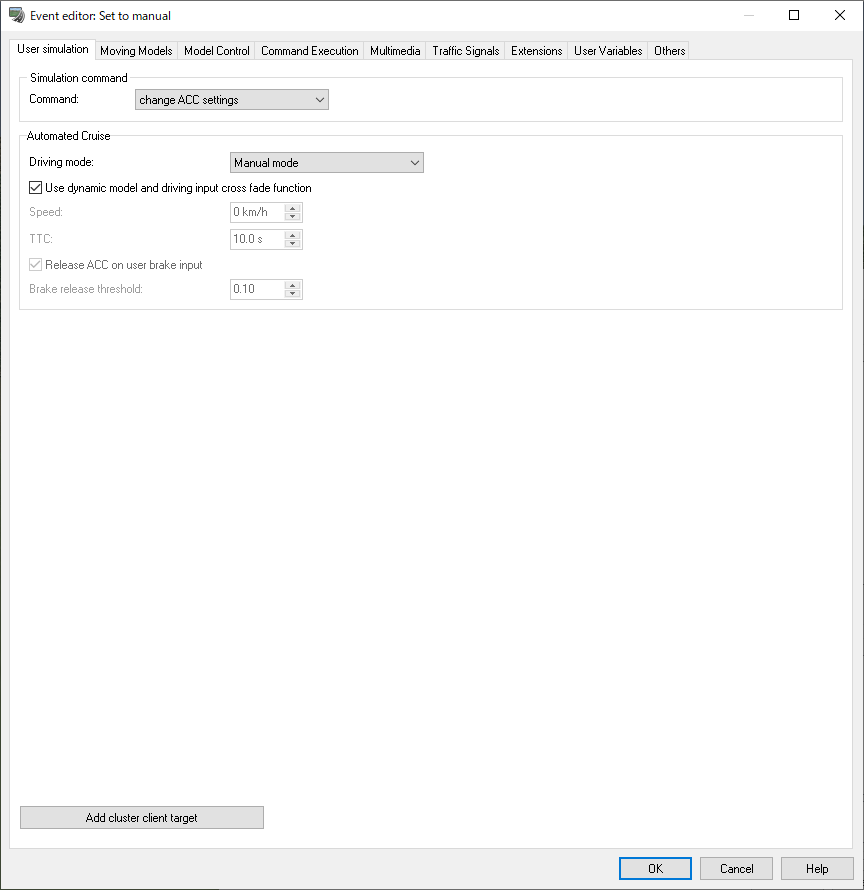Click the 'Command:' label
Screen dimensions: 864x890
tap(54, 99)
